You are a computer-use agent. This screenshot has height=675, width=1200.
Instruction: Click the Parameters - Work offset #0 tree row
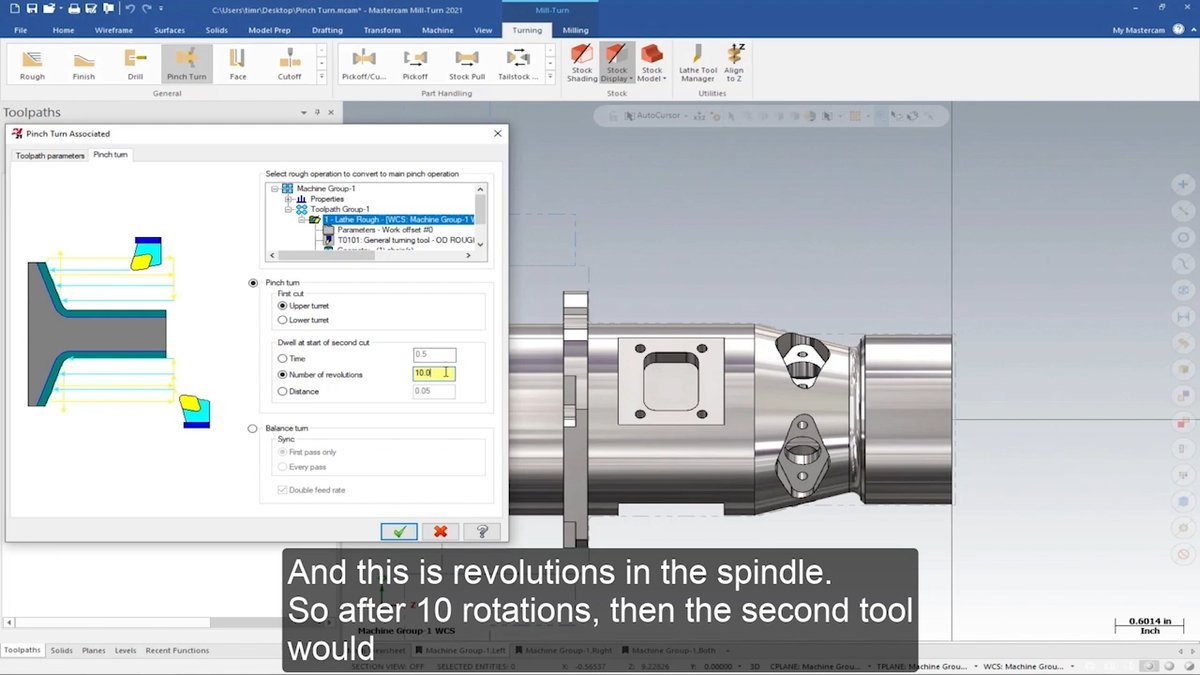[384, 229]
